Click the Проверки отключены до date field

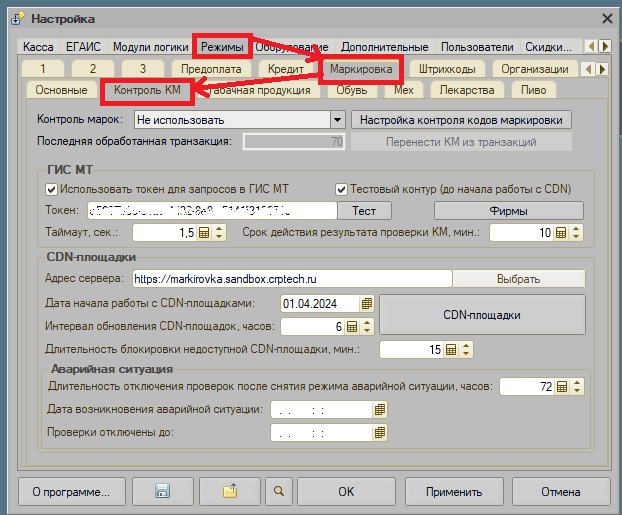[x=322, y=432]
